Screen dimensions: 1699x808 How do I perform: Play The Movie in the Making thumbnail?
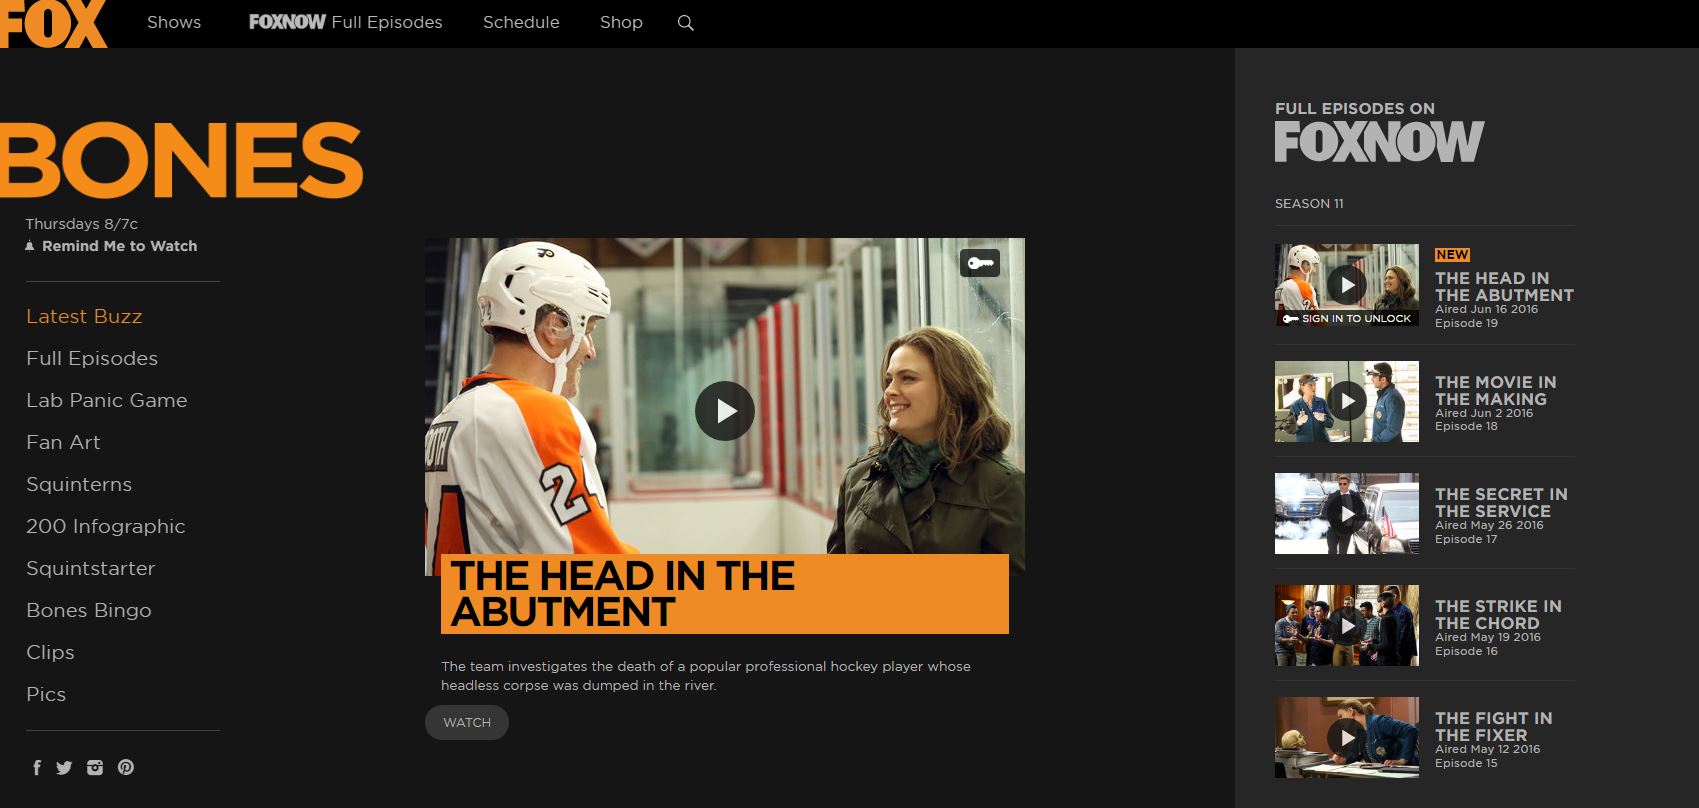tap(1346, 401)
